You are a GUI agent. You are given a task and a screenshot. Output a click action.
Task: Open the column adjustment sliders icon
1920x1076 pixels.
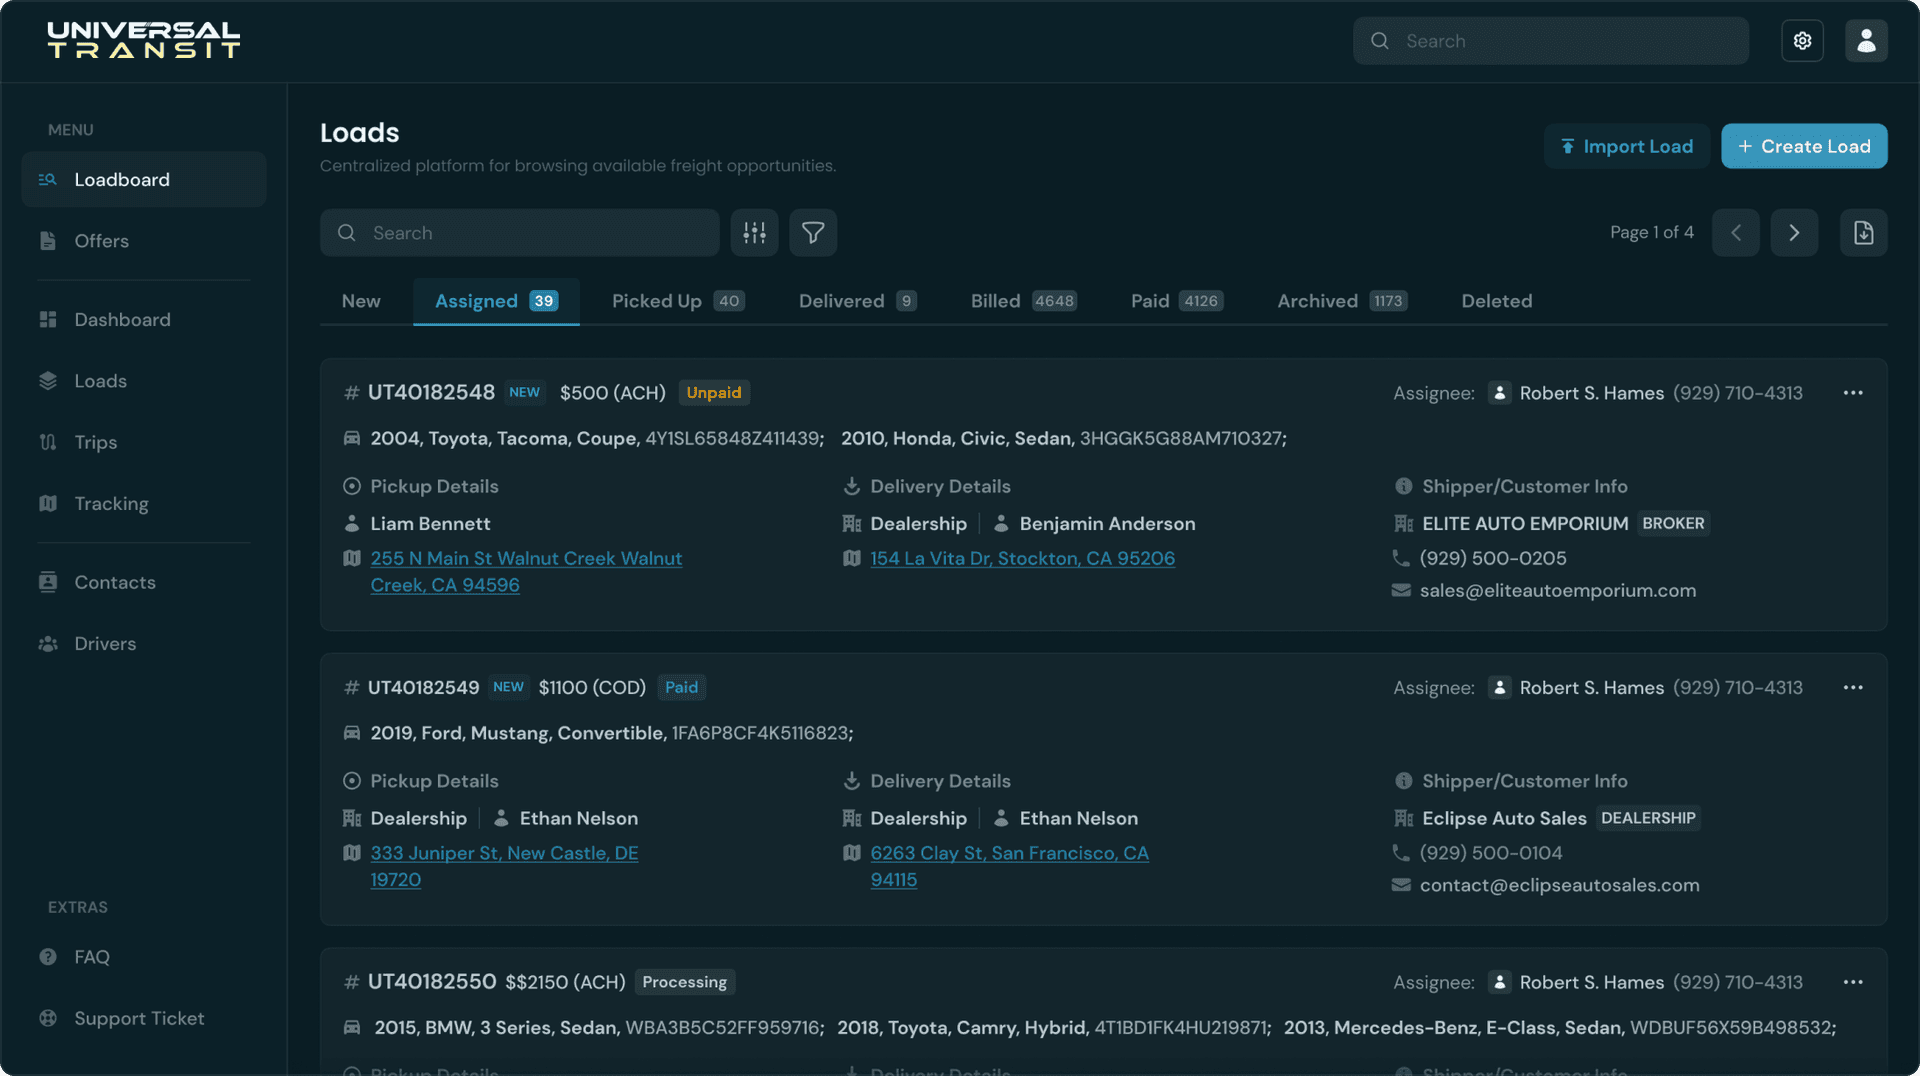tap(754, 233)
